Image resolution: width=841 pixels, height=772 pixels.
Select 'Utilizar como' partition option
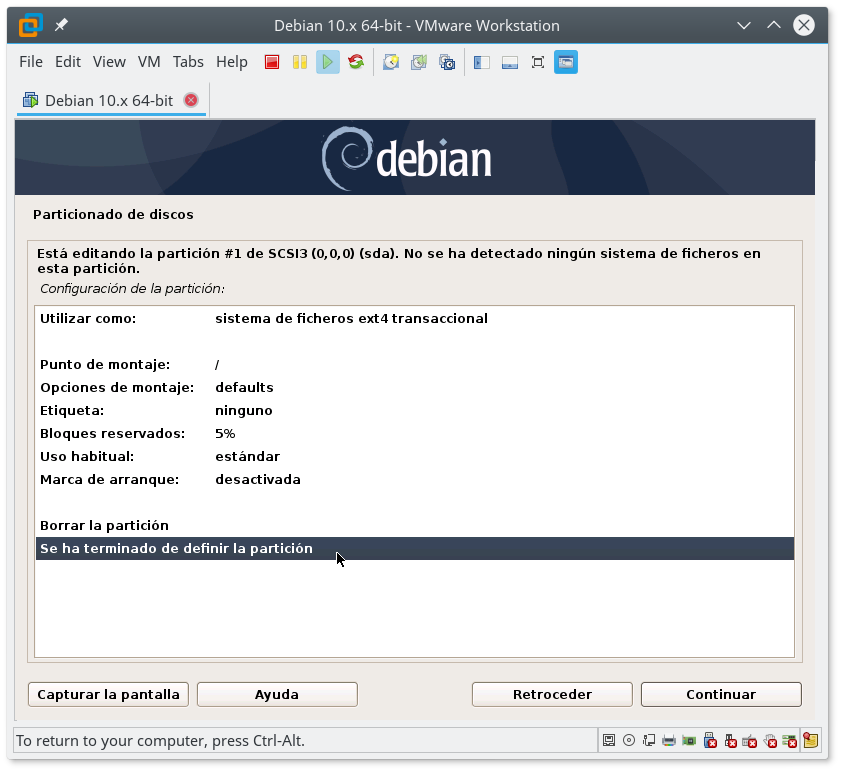point(415,318)
